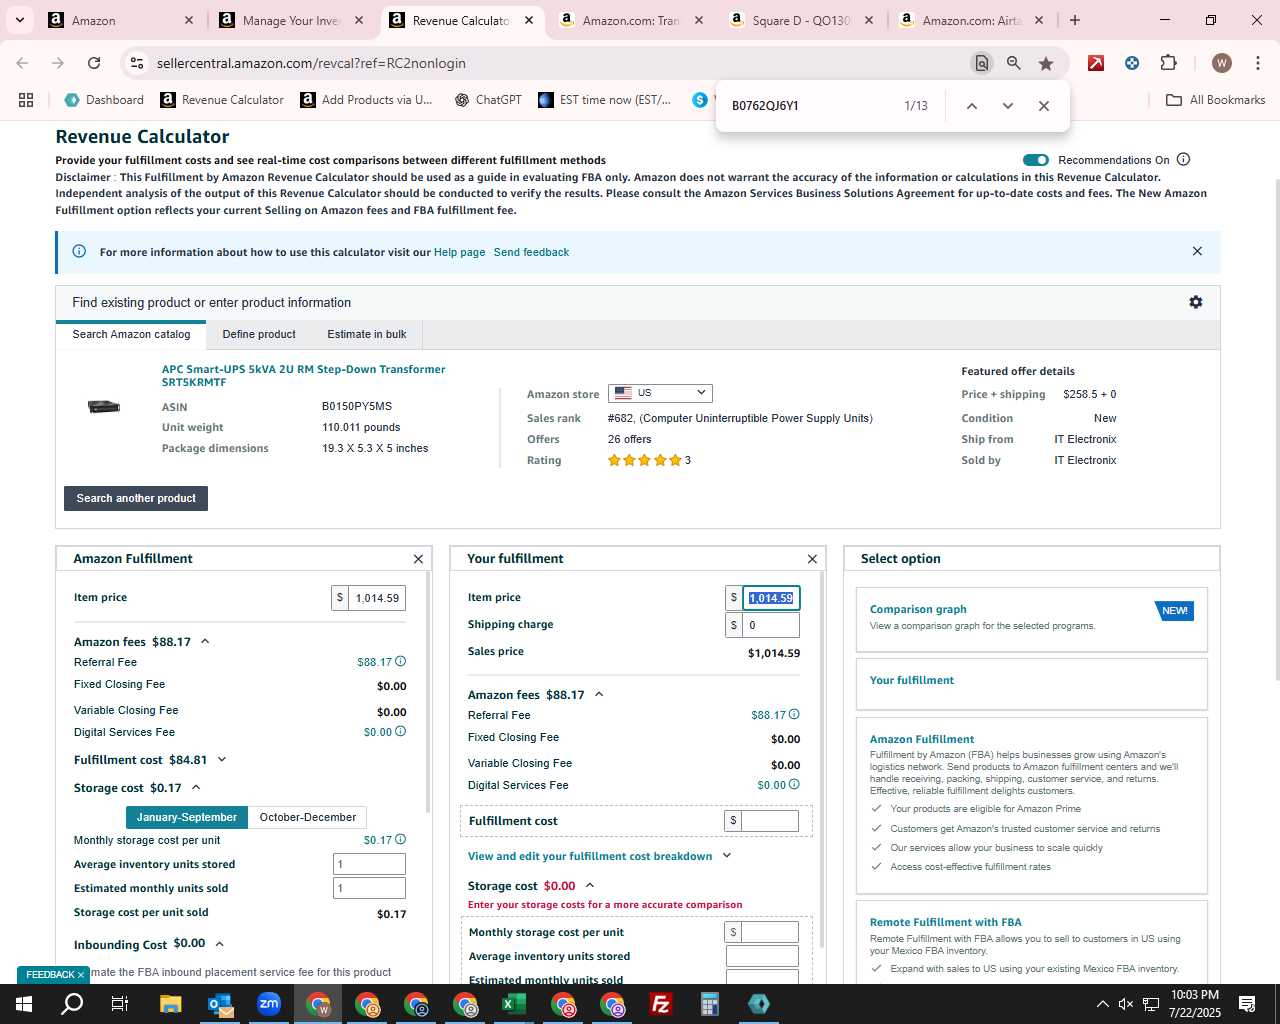Close the Your fulfillment panel
Screen dimensions: 1280x1024
click(x=812, y=559)
